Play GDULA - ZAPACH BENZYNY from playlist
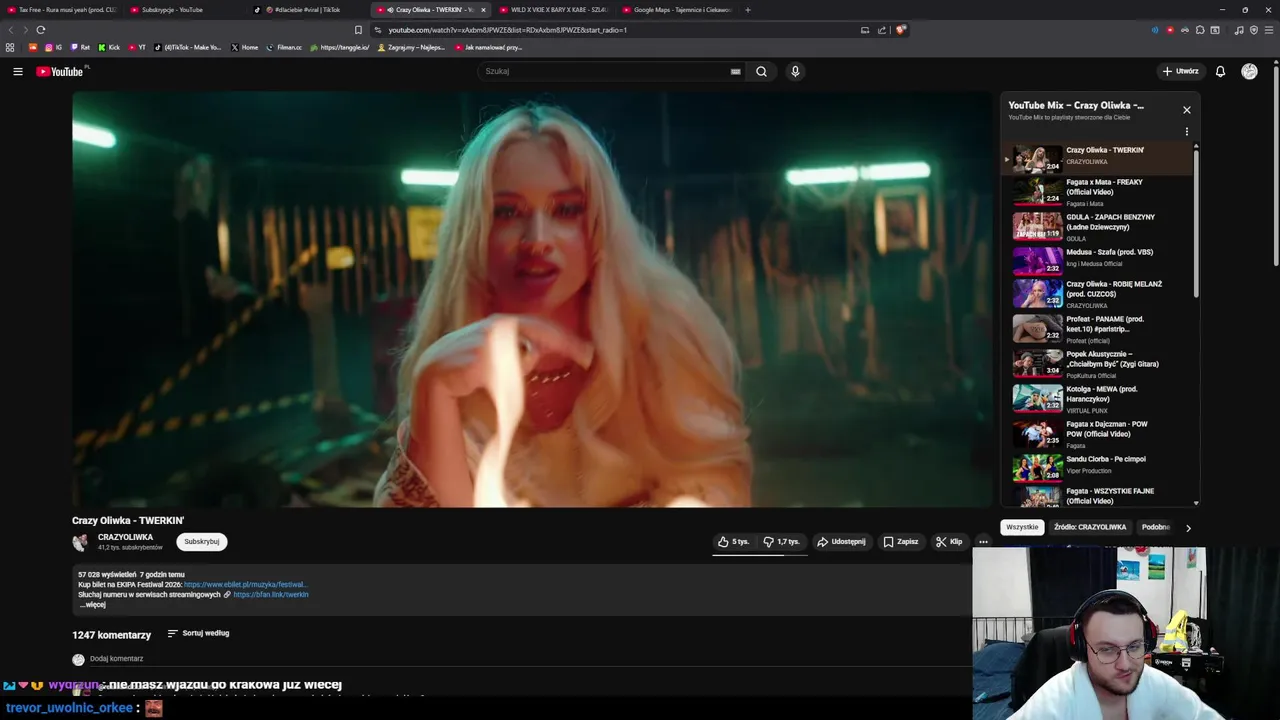This screenshot has width=1280, height=720. 1098,227
